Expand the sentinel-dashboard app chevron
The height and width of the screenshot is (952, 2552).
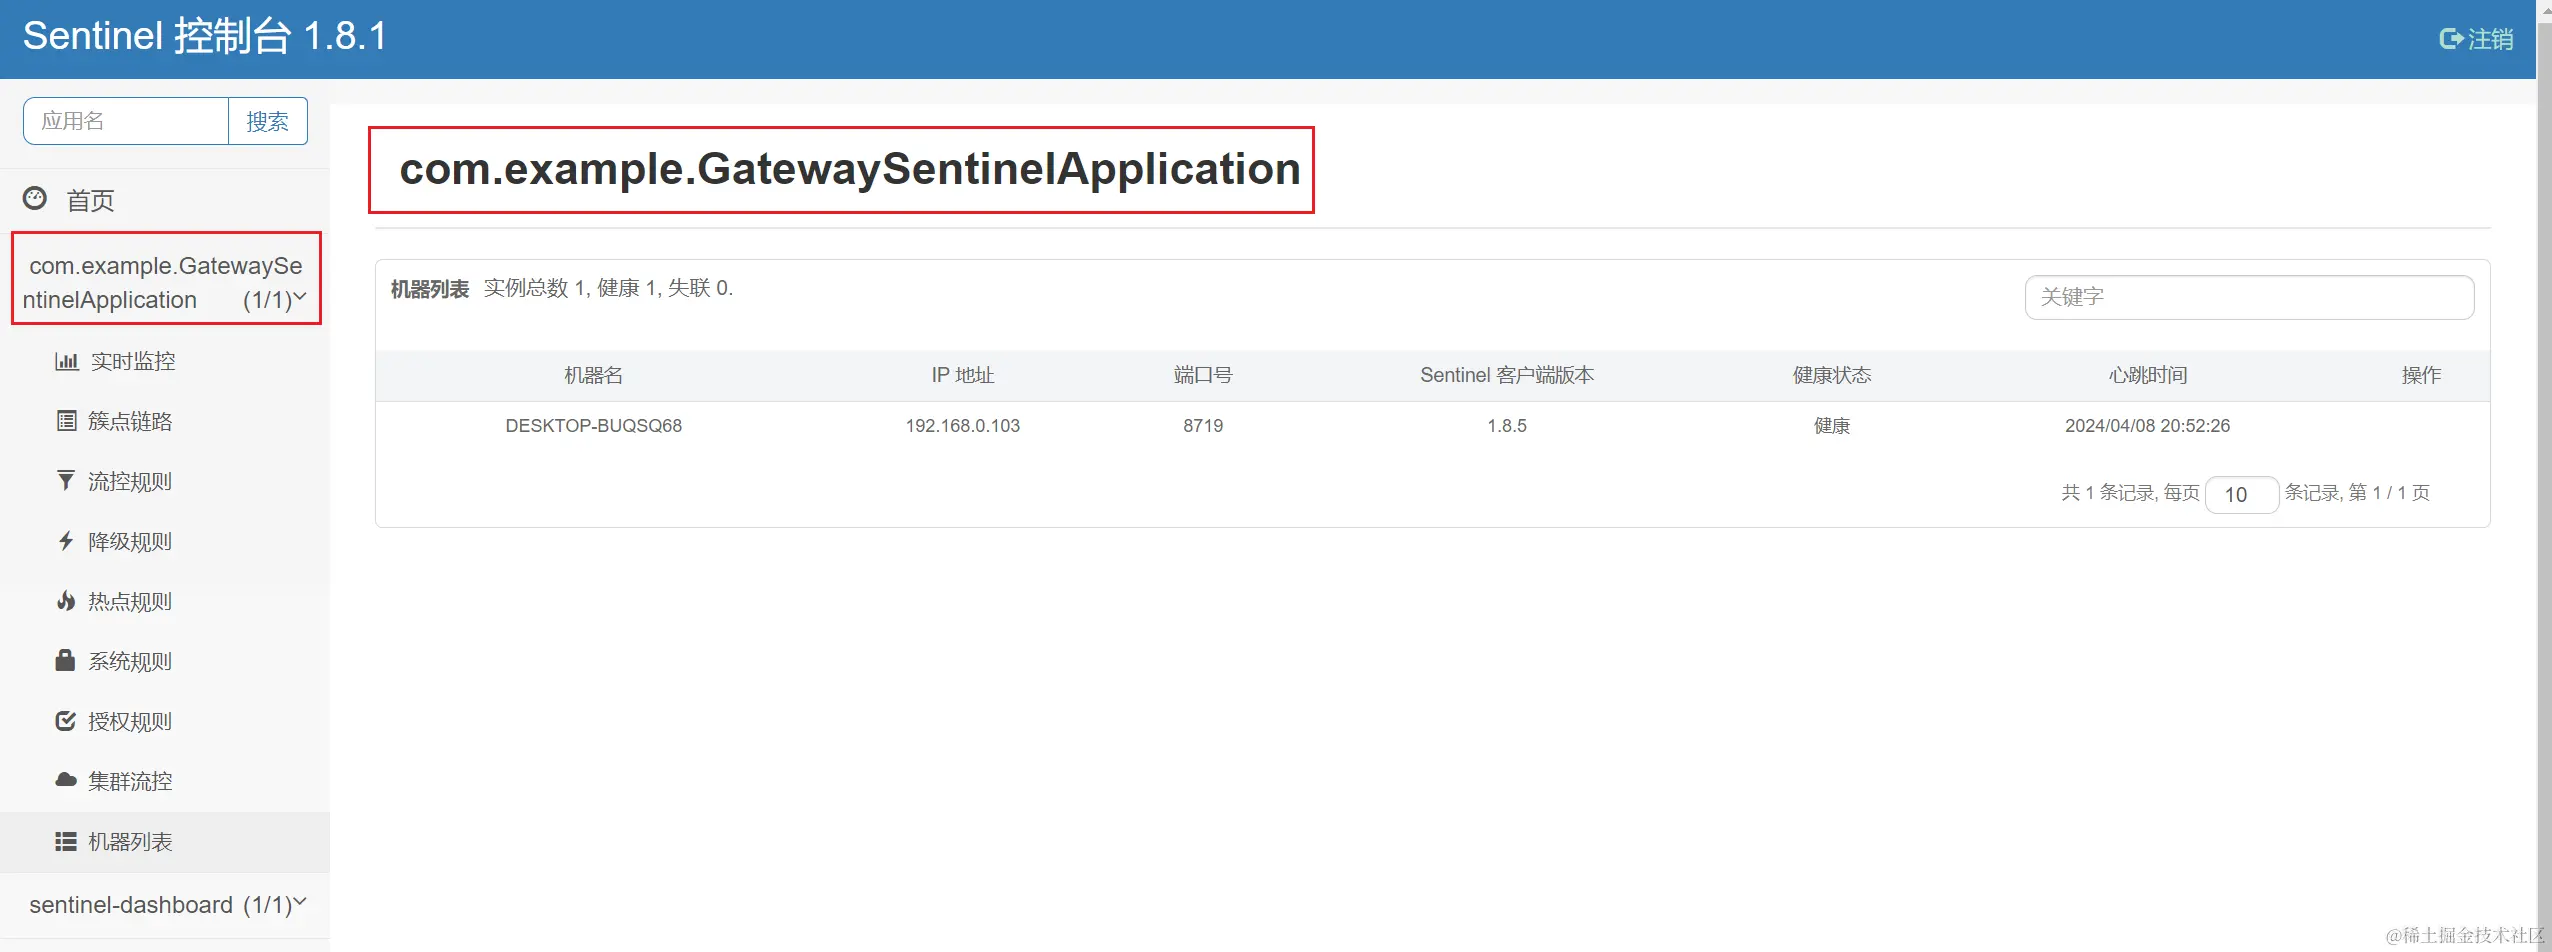[x=300, y=902]
